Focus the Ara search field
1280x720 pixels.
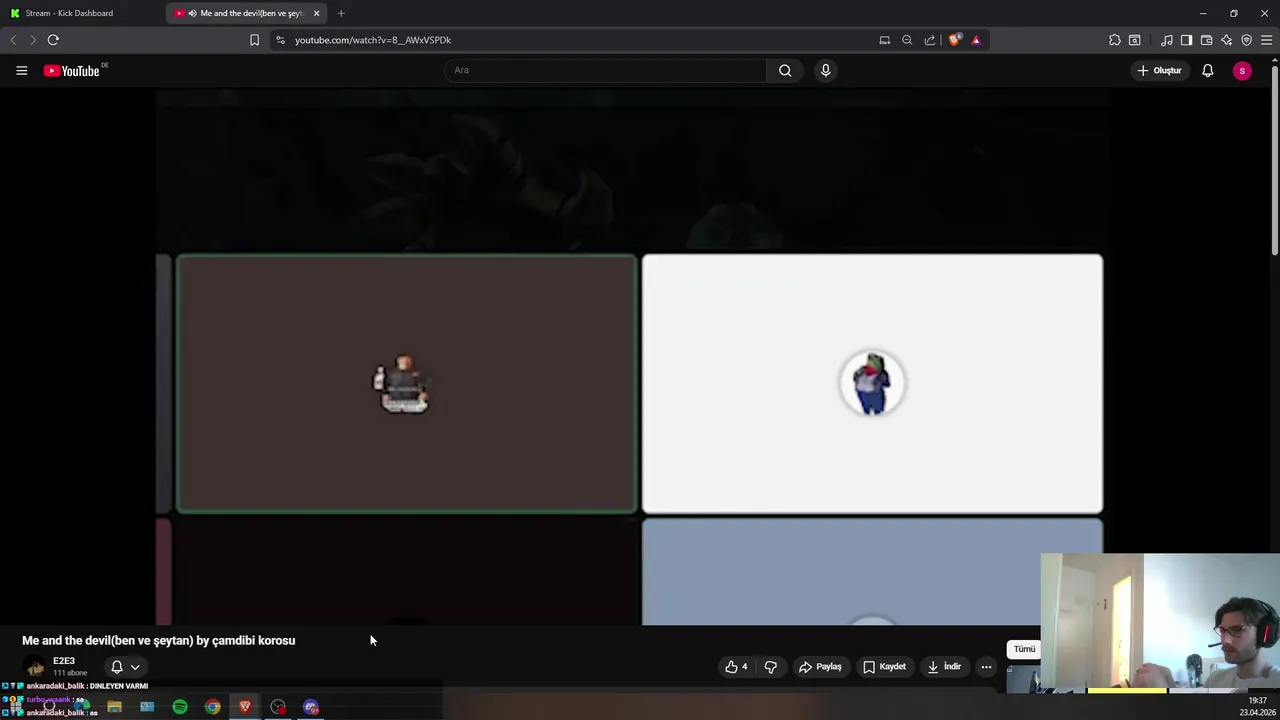(x=606, y=70)
